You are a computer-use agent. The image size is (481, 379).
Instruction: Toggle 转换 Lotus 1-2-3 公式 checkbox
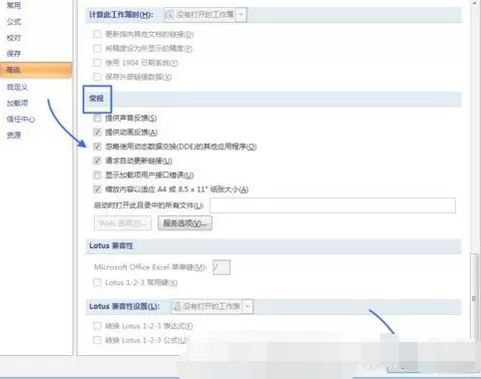97,340
